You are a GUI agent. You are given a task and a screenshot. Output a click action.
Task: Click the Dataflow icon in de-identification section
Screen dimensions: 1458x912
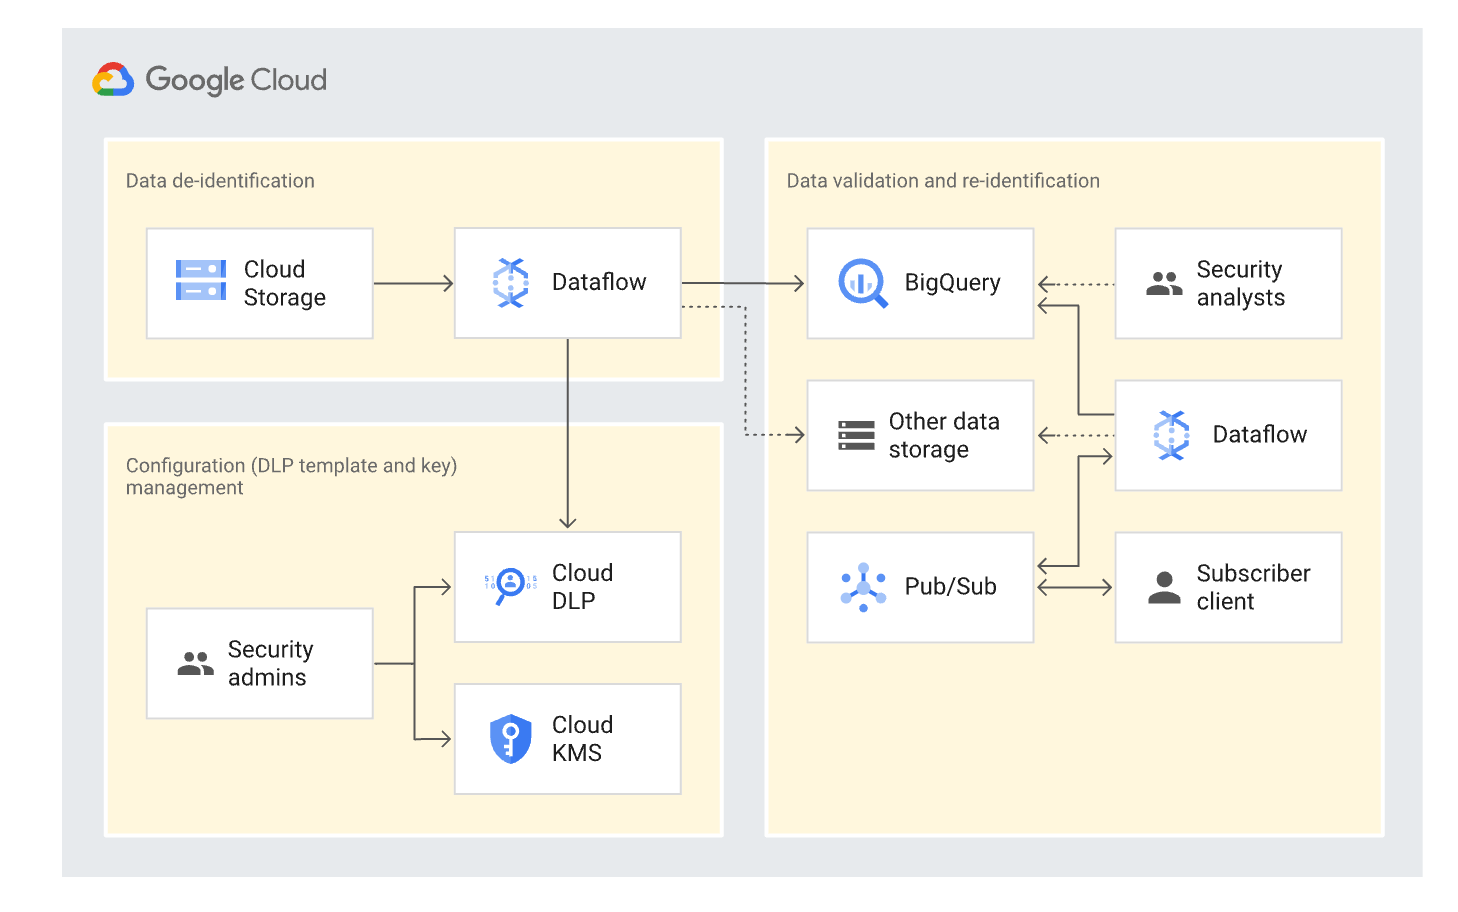point(511,283)
